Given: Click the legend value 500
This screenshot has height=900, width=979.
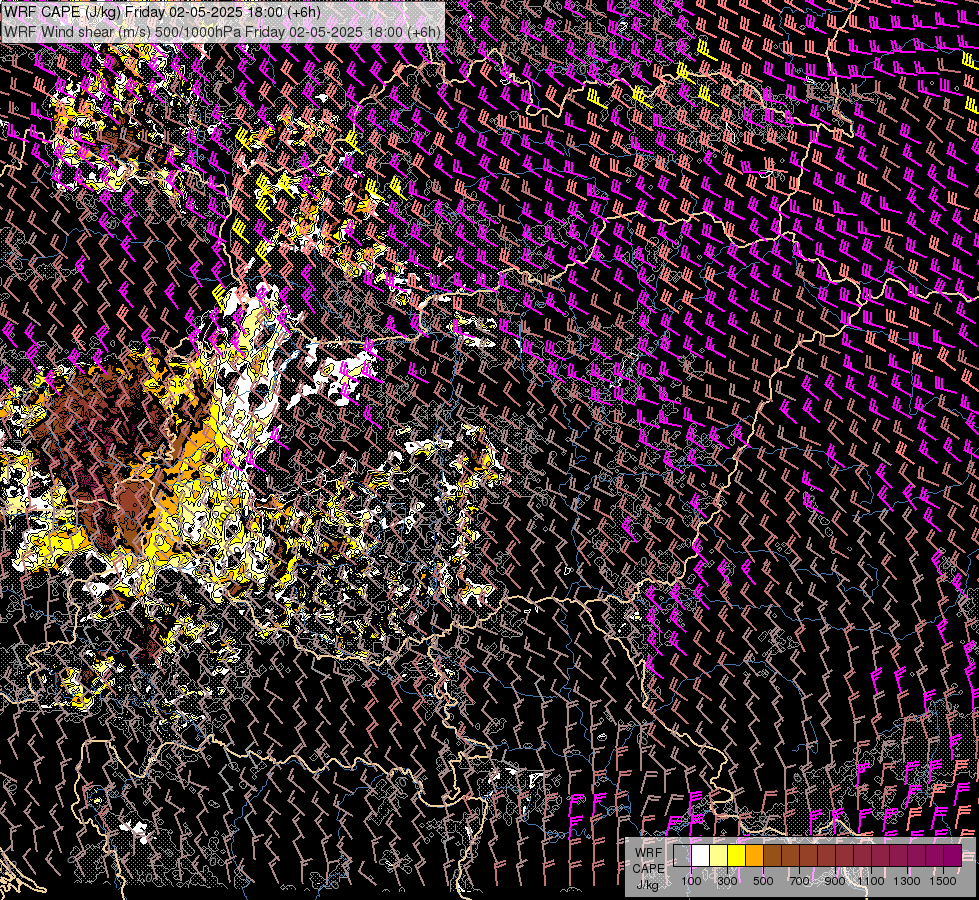Looking at the screenshot, I should pos(763,881).
